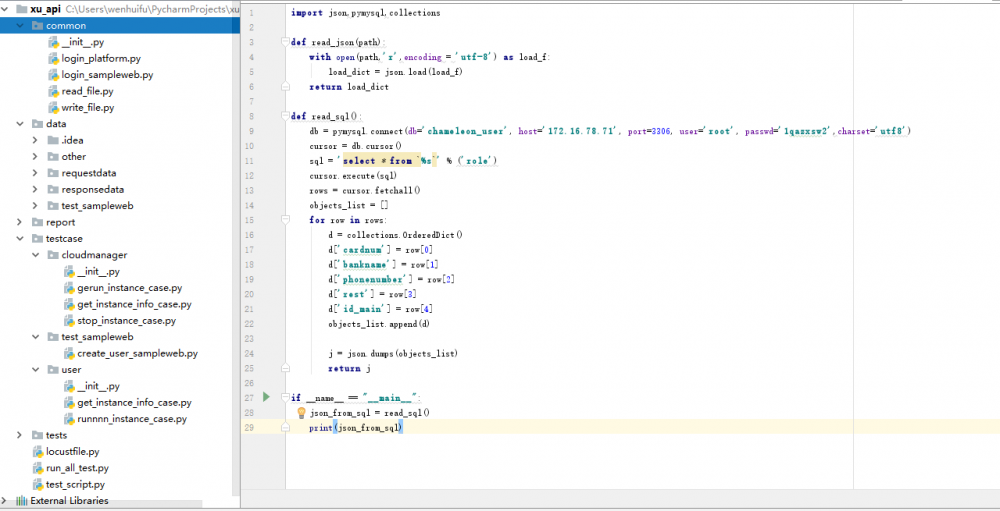
Task: Select the xu_api project root
Action: (45, 9)
